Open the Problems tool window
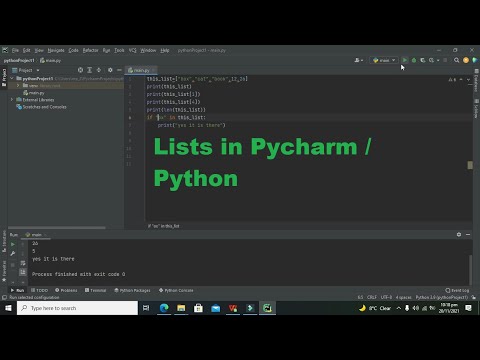The width and height of the screenshot is (480, 360). (66, 290)
